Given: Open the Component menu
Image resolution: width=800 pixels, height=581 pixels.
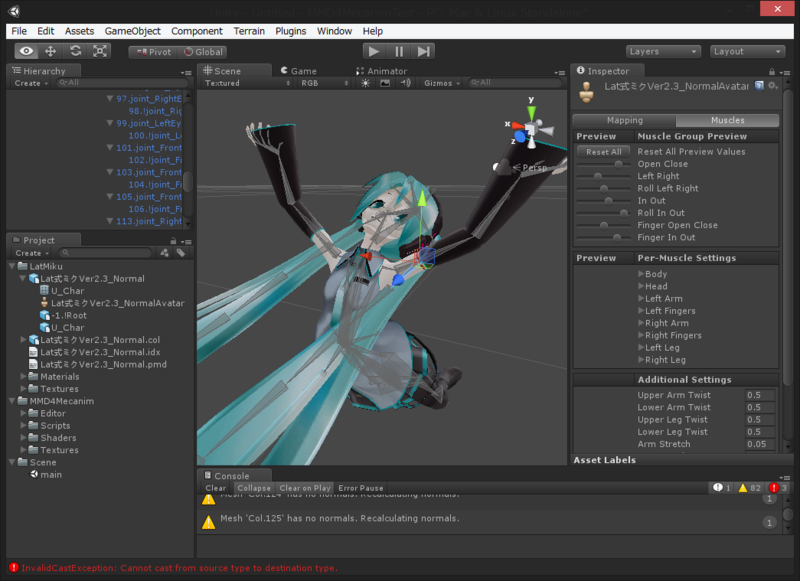Looking at the screenshot, I should [197, 31].
